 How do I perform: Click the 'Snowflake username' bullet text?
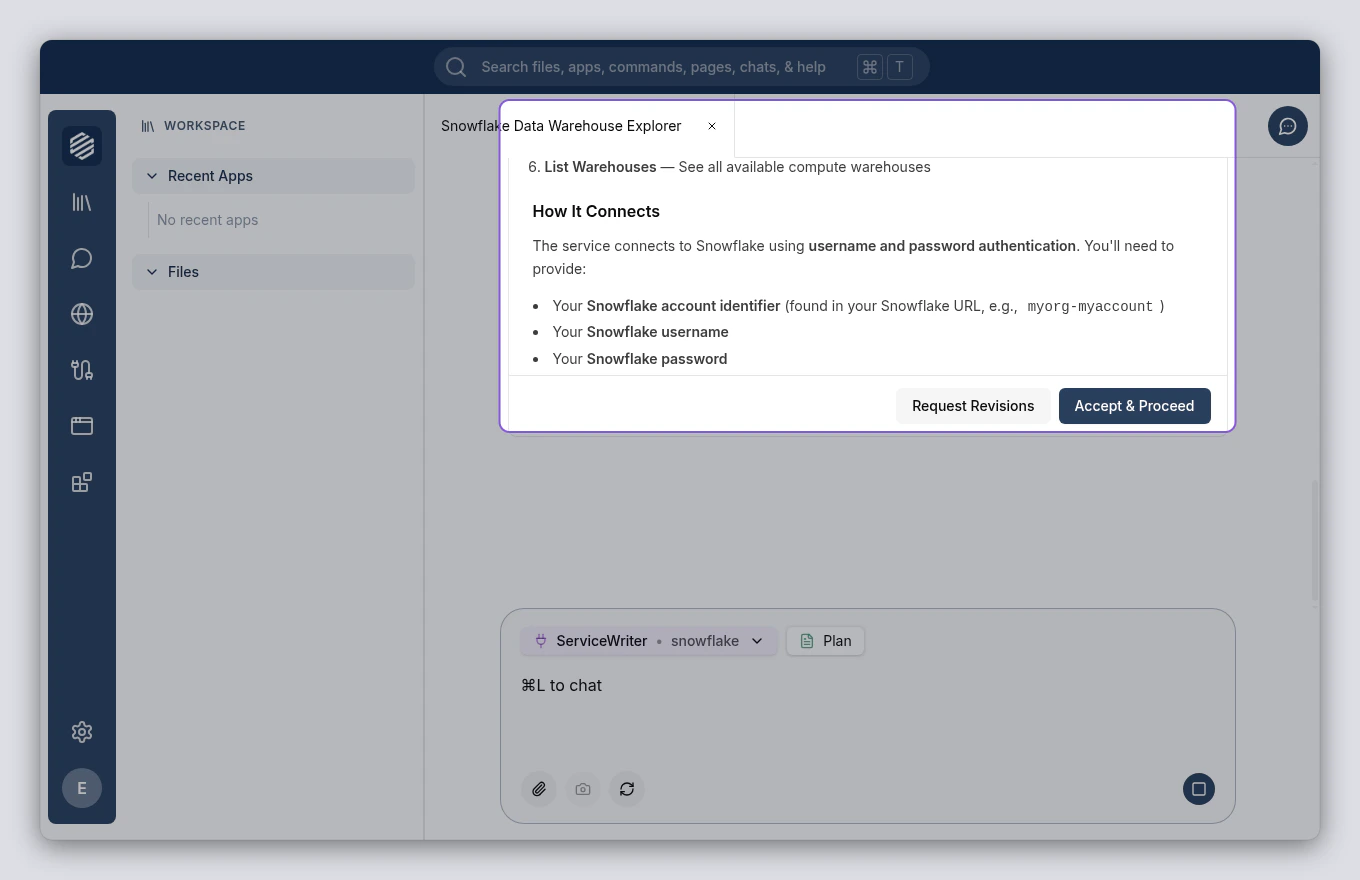658,332
